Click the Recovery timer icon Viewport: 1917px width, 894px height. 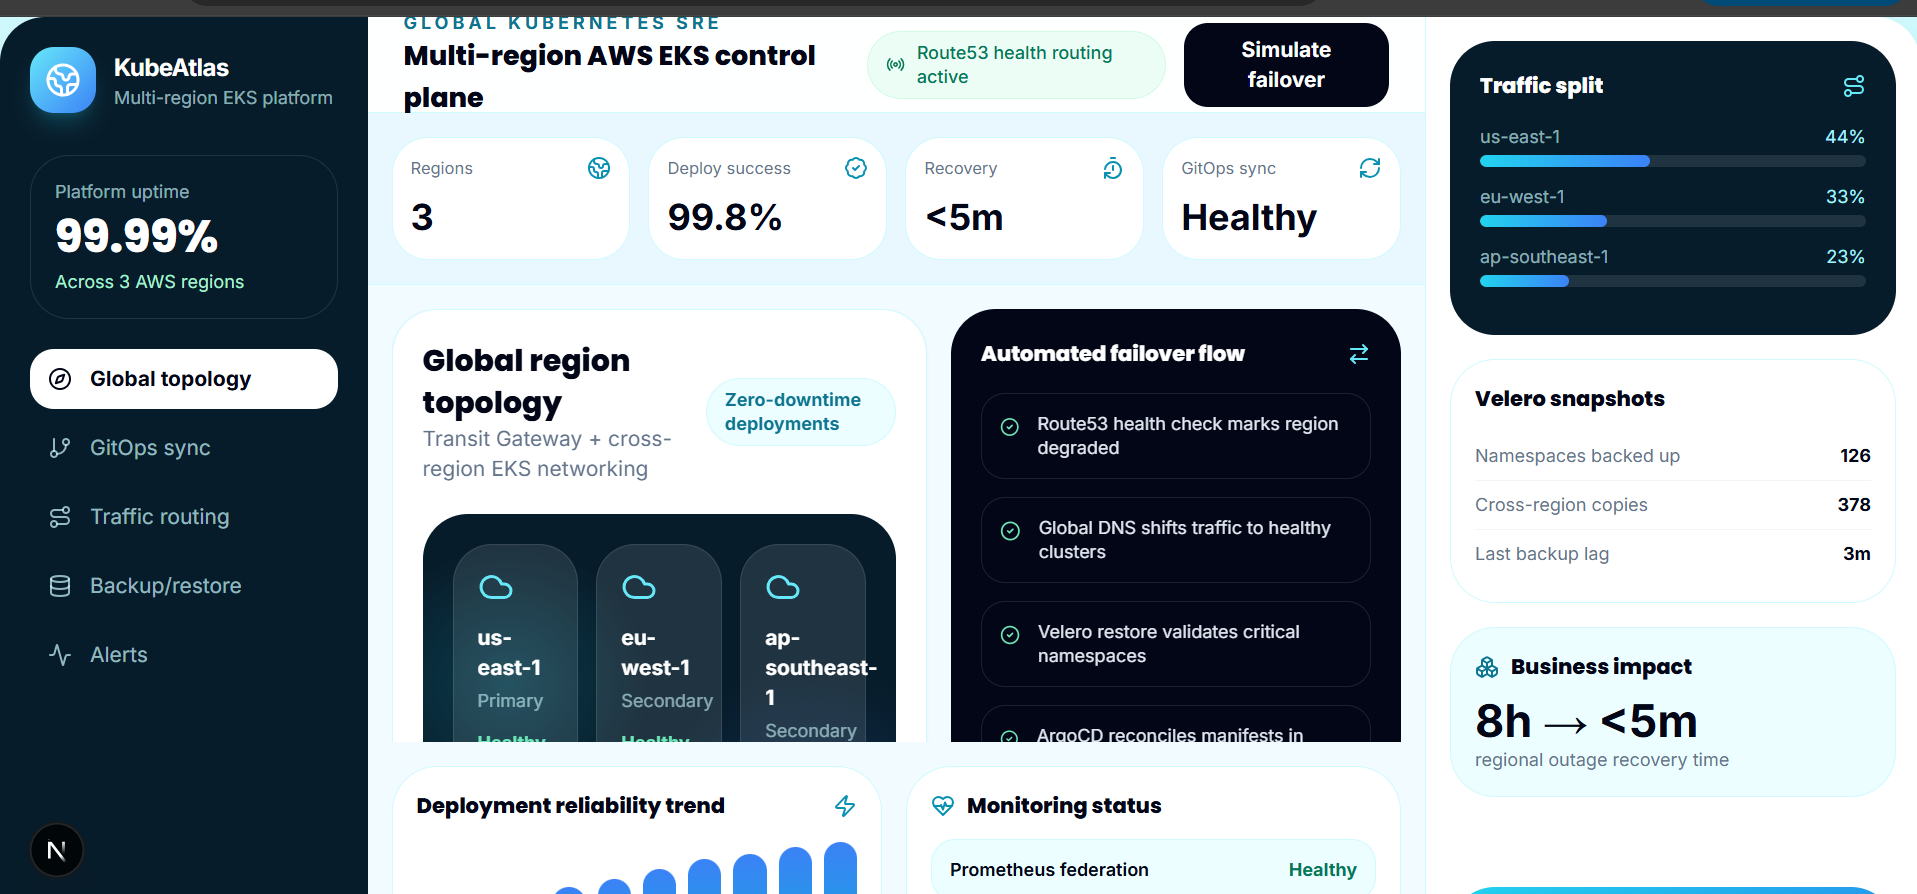pos(1113,168)
